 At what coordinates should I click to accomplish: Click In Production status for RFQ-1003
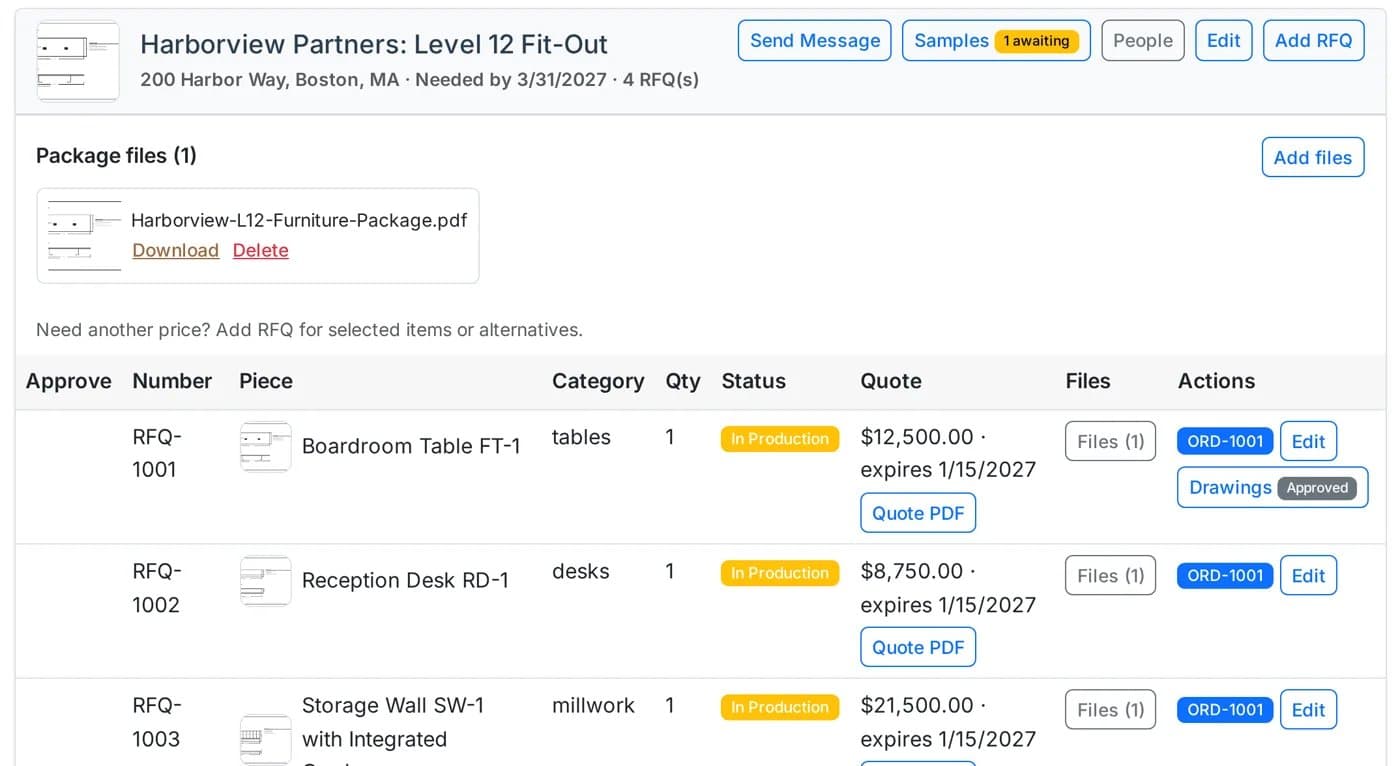pos(780,707)
